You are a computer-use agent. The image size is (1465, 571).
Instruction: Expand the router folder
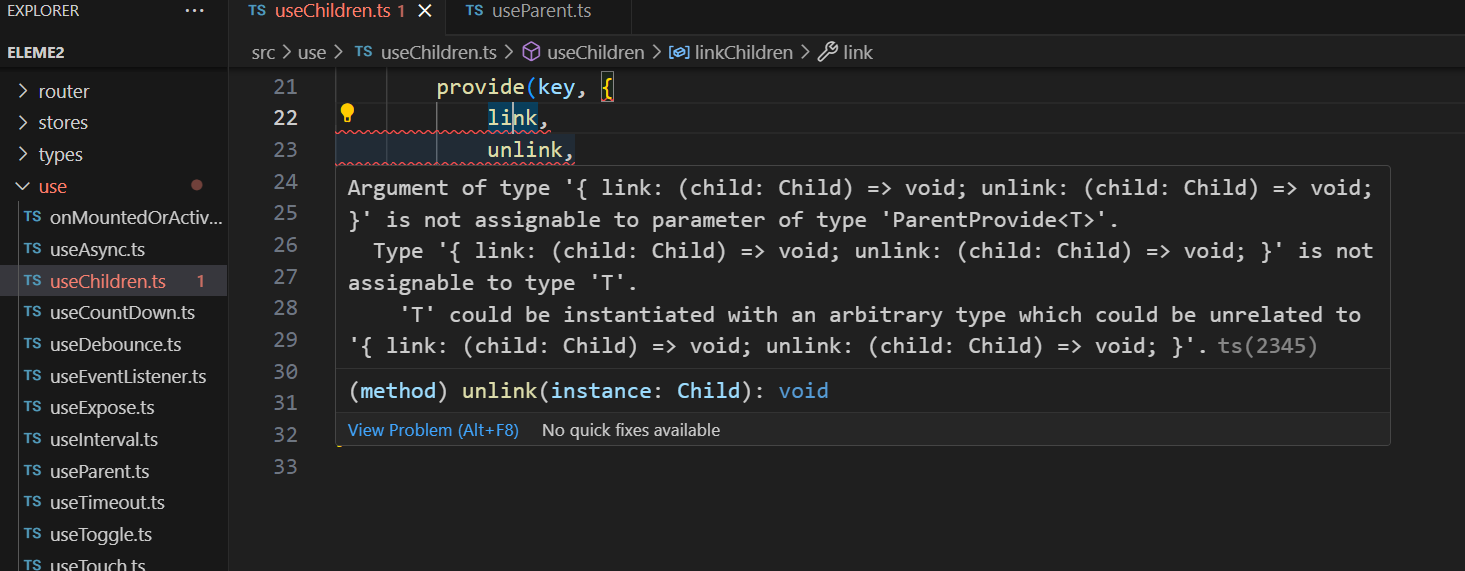point(23,92)
